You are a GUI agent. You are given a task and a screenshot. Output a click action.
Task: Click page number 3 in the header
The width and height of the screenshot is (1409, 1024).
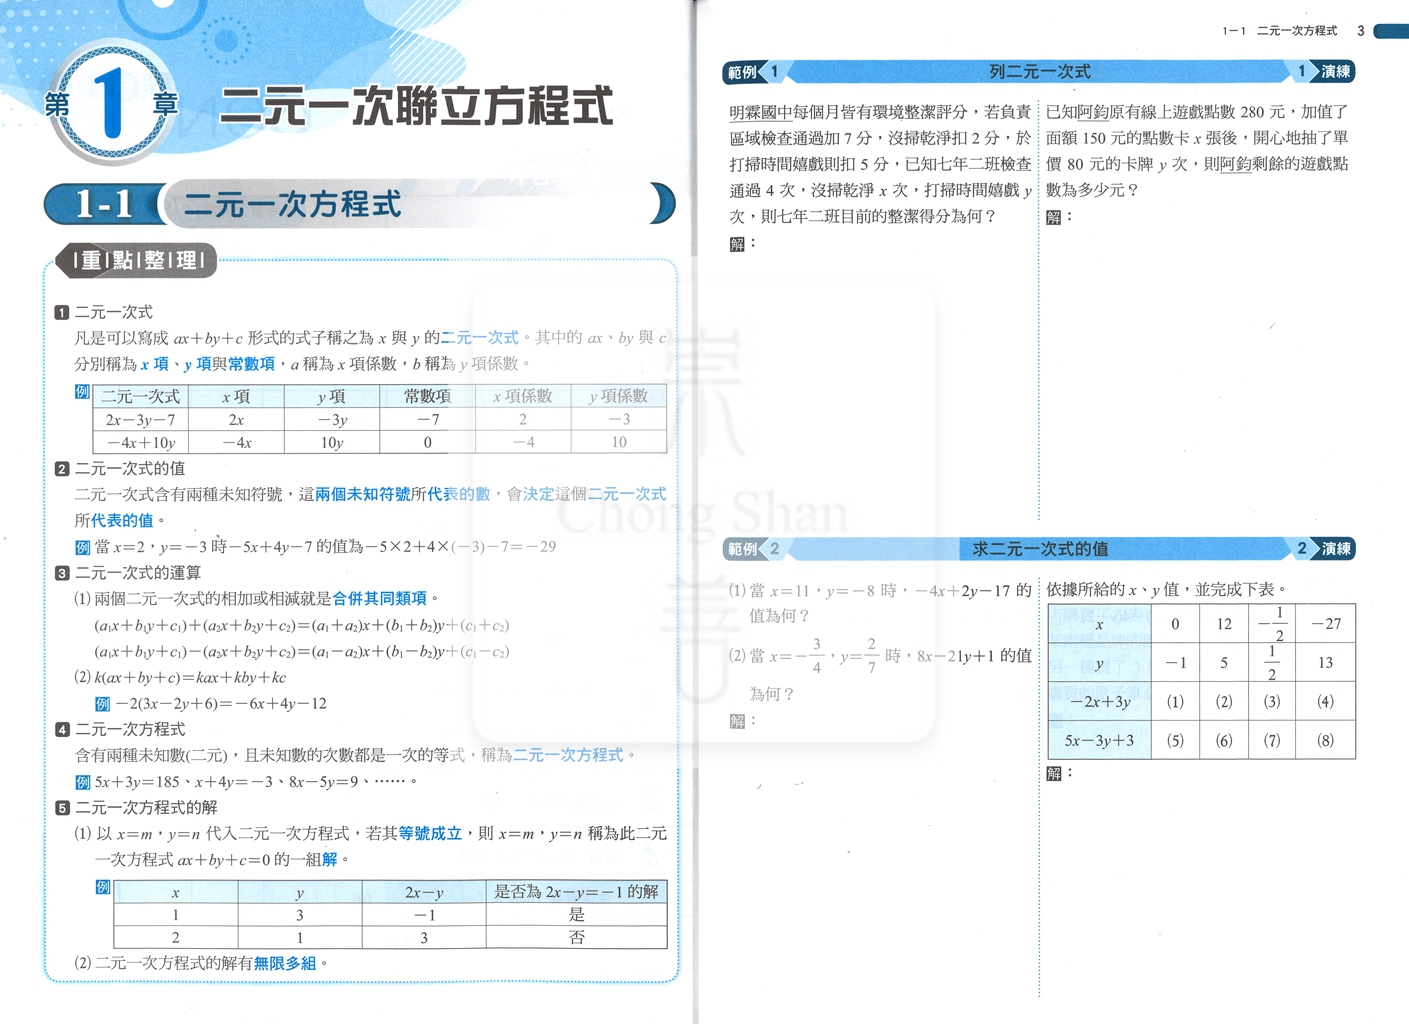coord(1360,31)
